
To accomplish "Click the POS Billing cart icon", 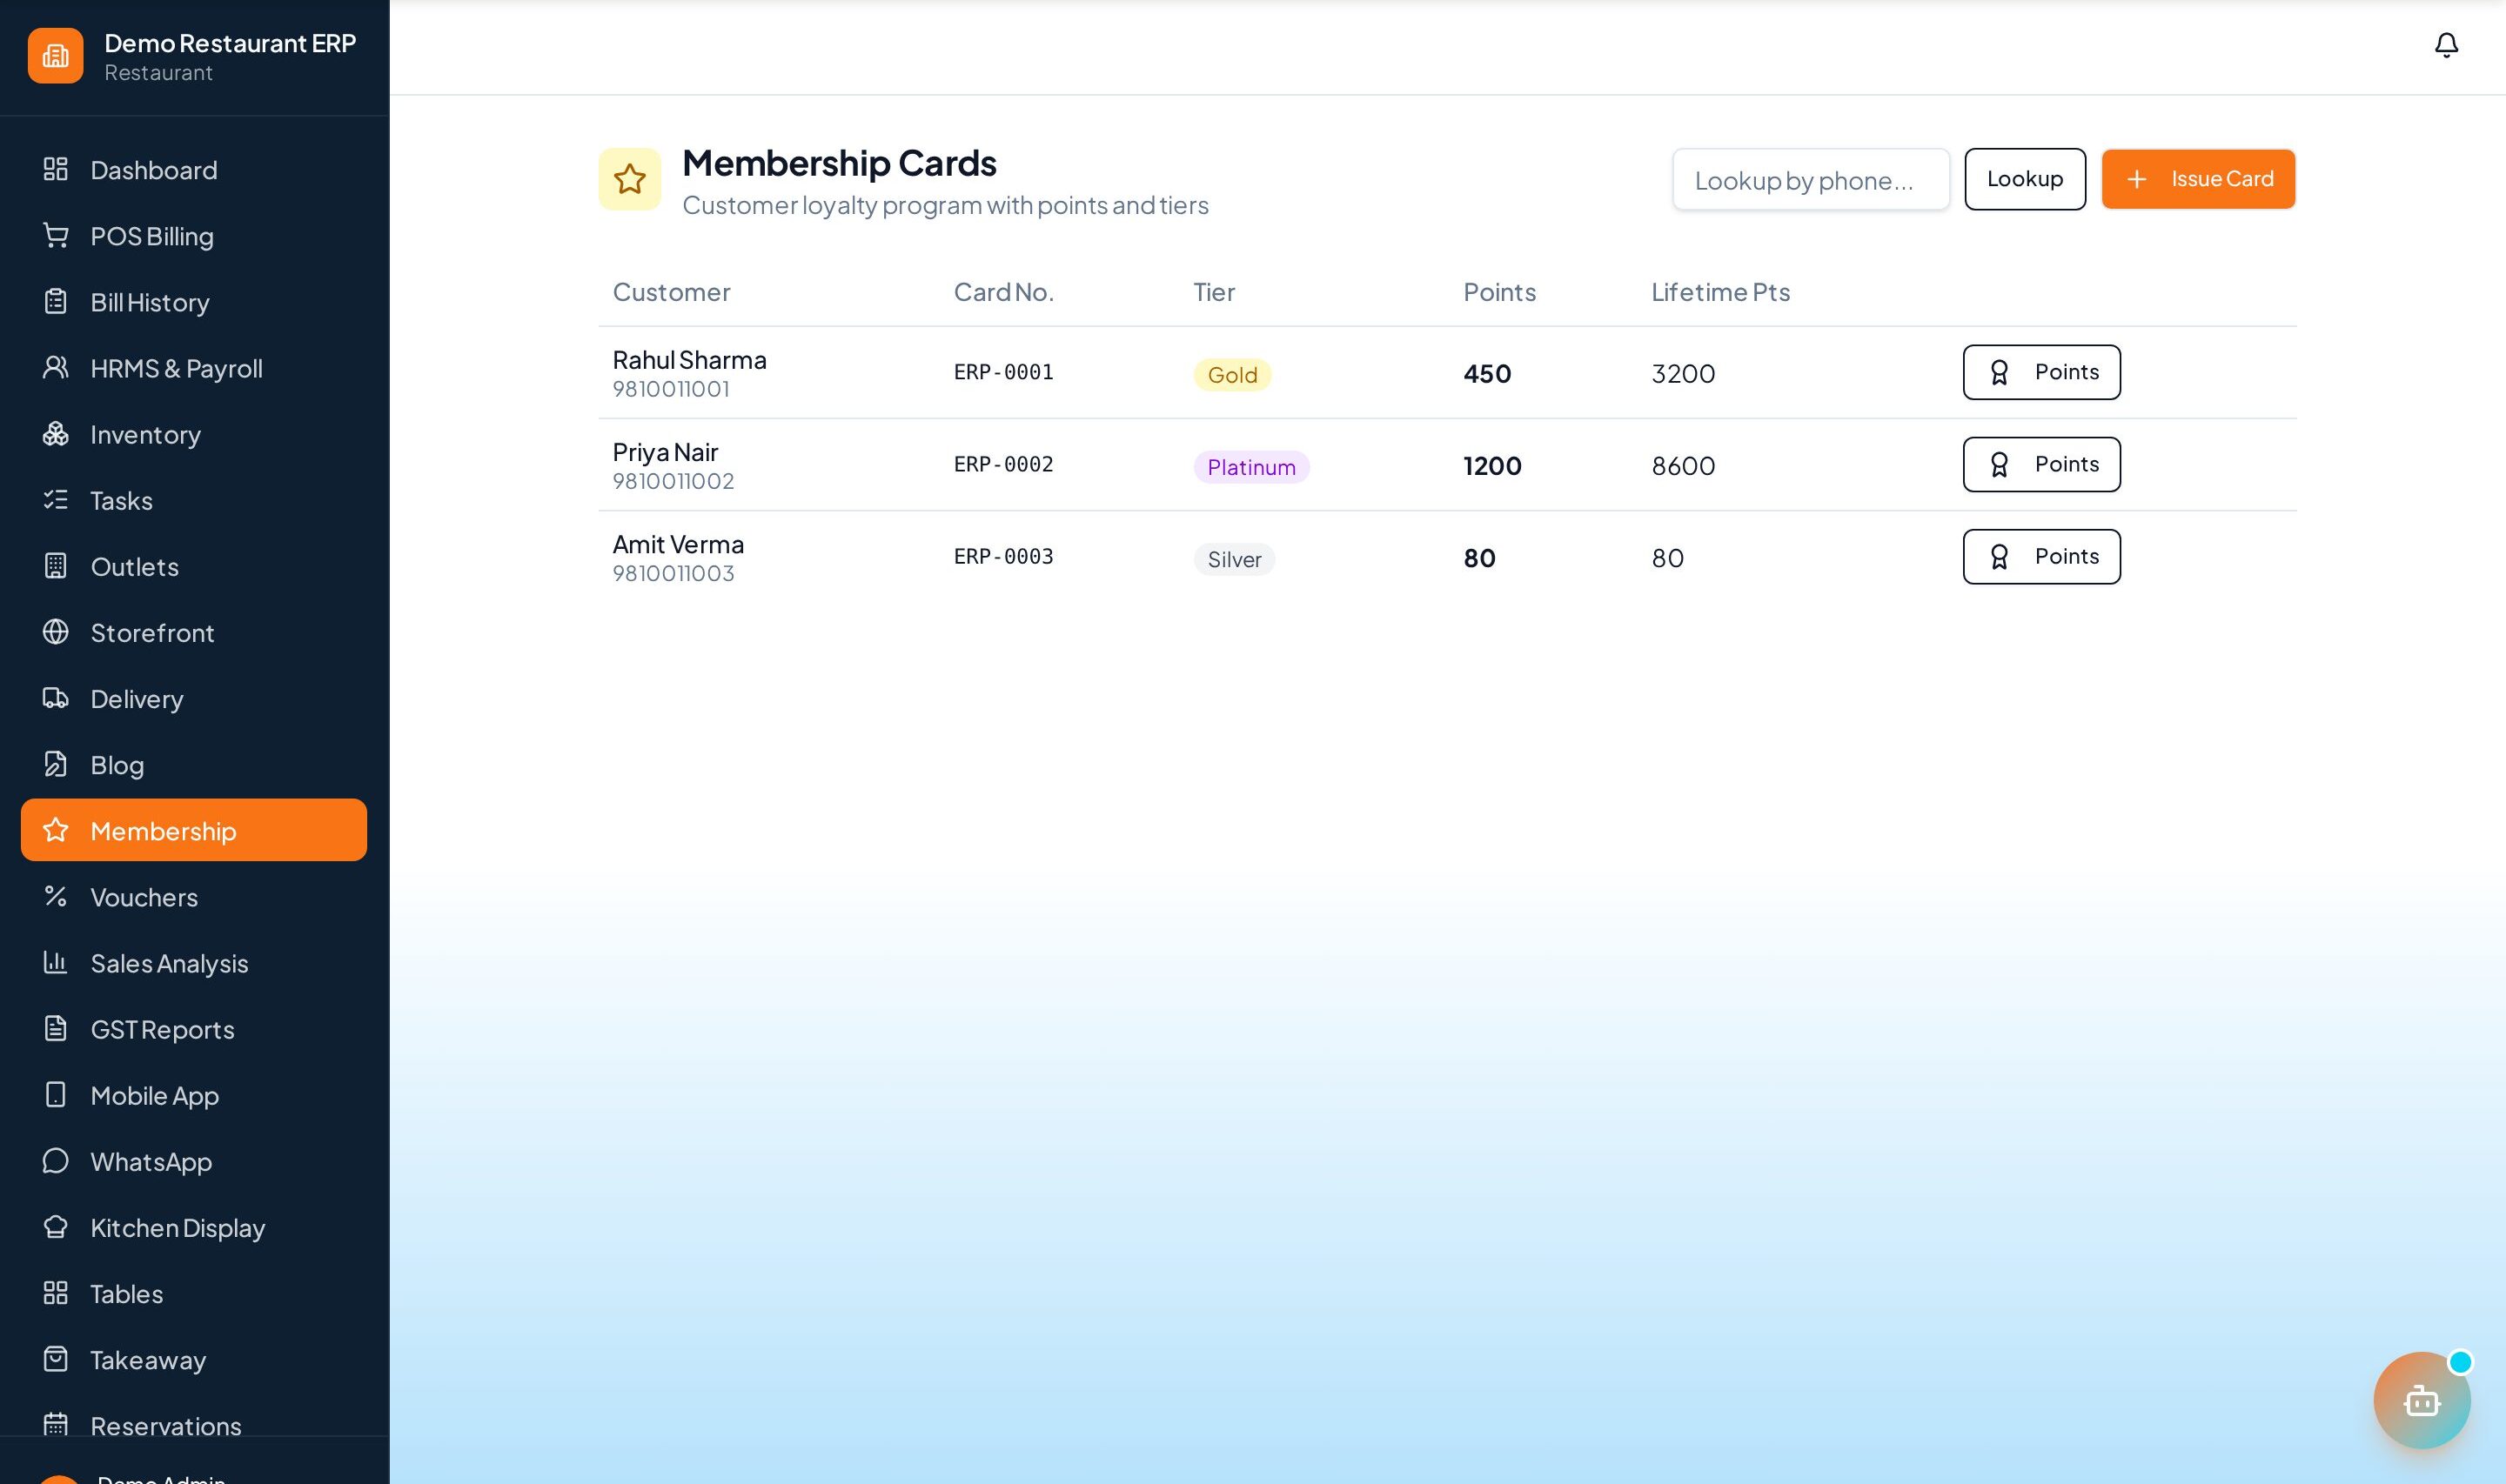I will click(56, 235).
